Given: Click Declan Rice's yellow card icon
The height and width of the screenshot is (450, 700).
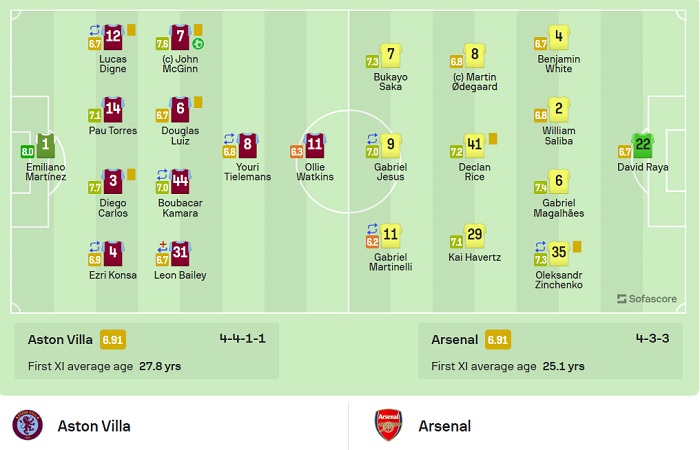Looking at the screenshot, I should pos(493,139).
